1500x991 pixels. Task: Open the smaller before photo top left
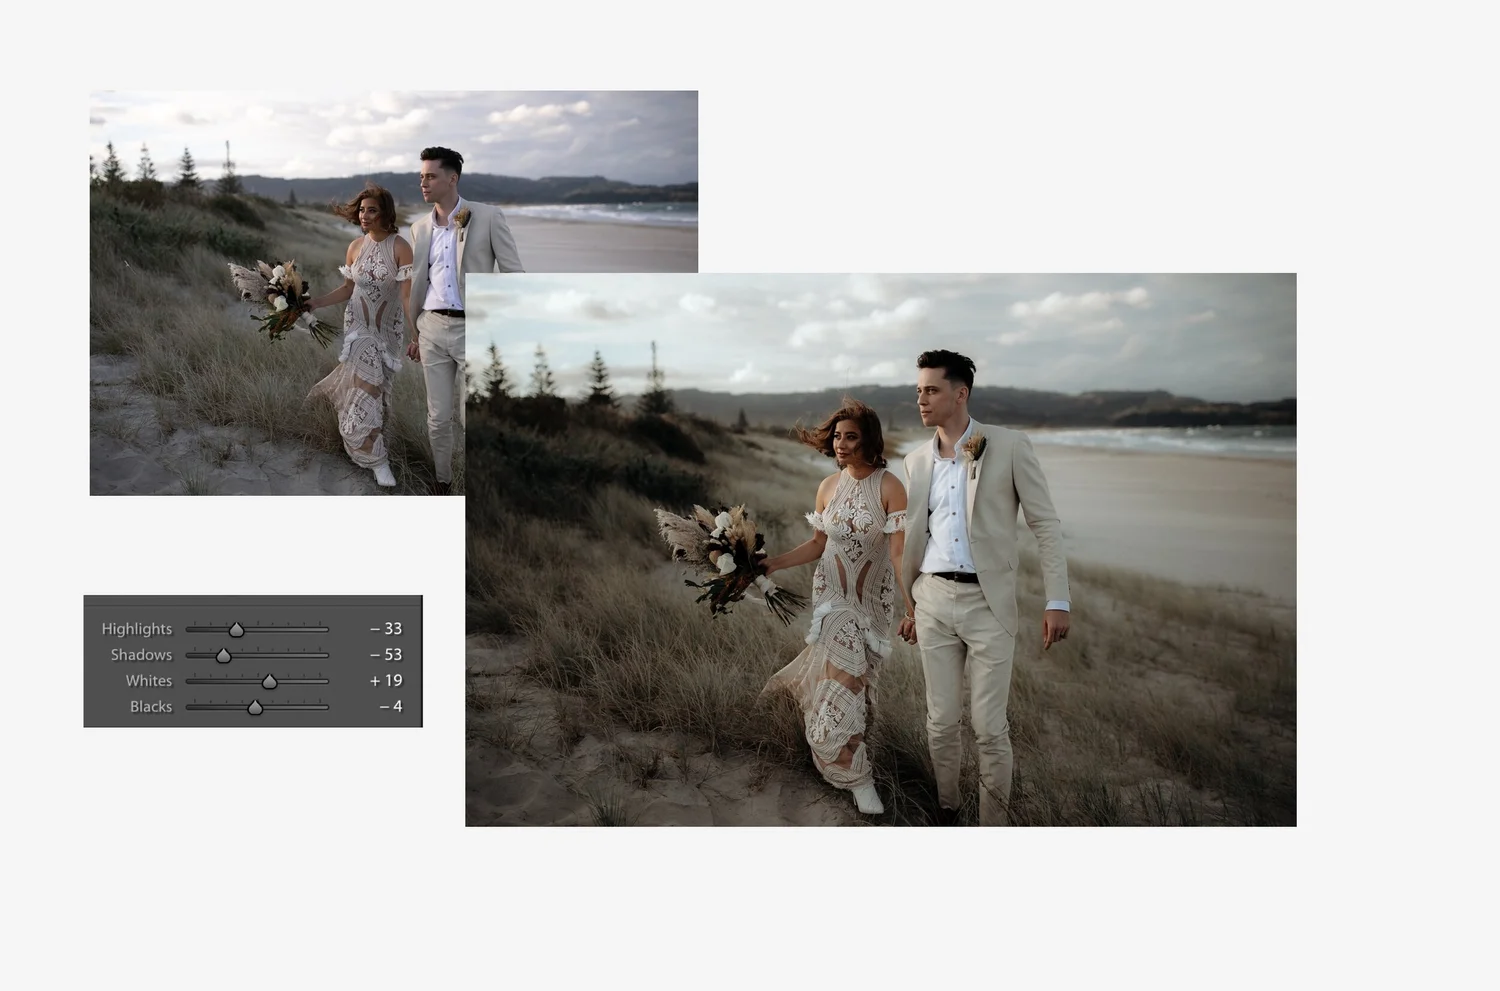(x=250, y=250)
